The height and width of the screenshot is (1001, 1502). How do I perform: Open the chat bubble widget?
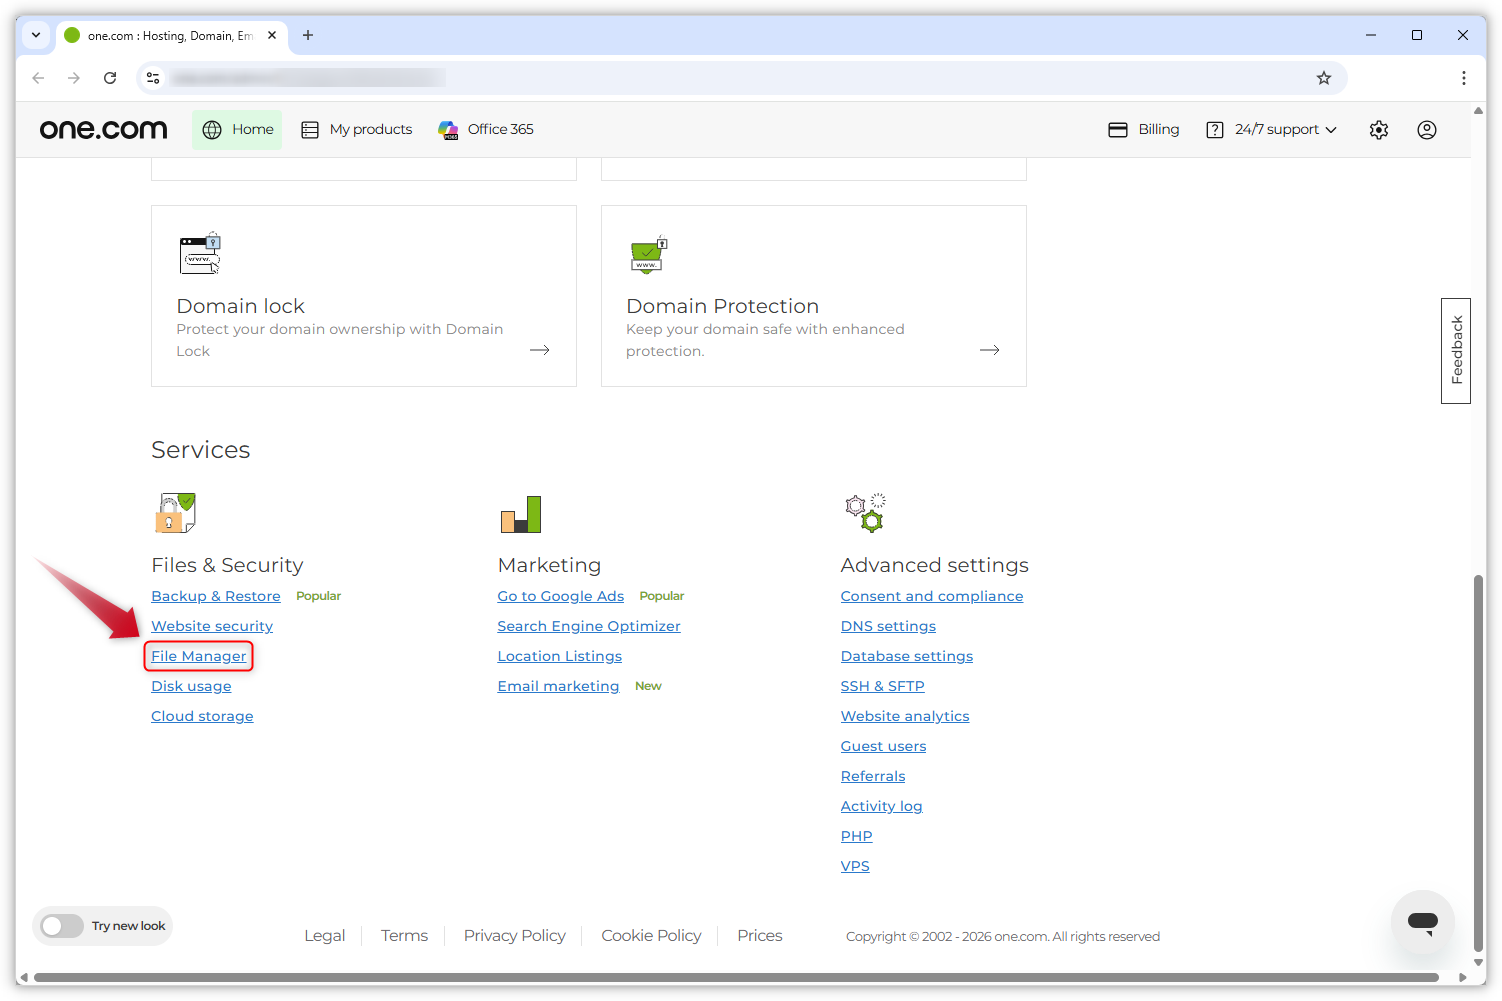1422,923
